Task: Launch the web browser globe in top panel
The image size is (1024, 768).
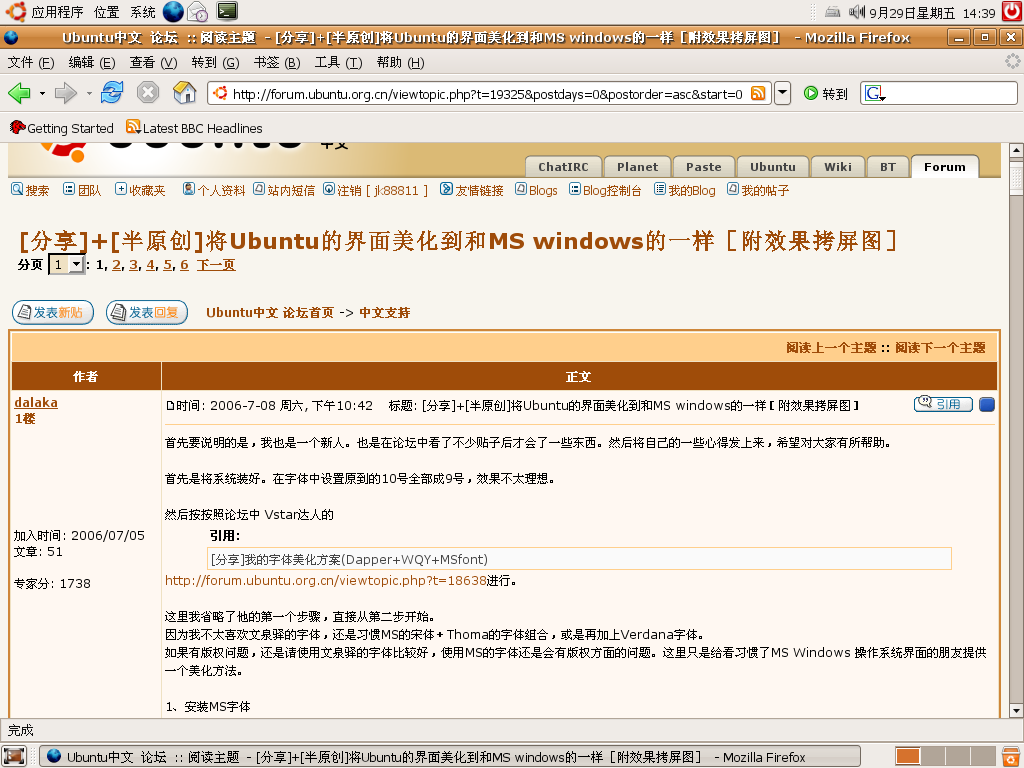Action: coord(173,12)
